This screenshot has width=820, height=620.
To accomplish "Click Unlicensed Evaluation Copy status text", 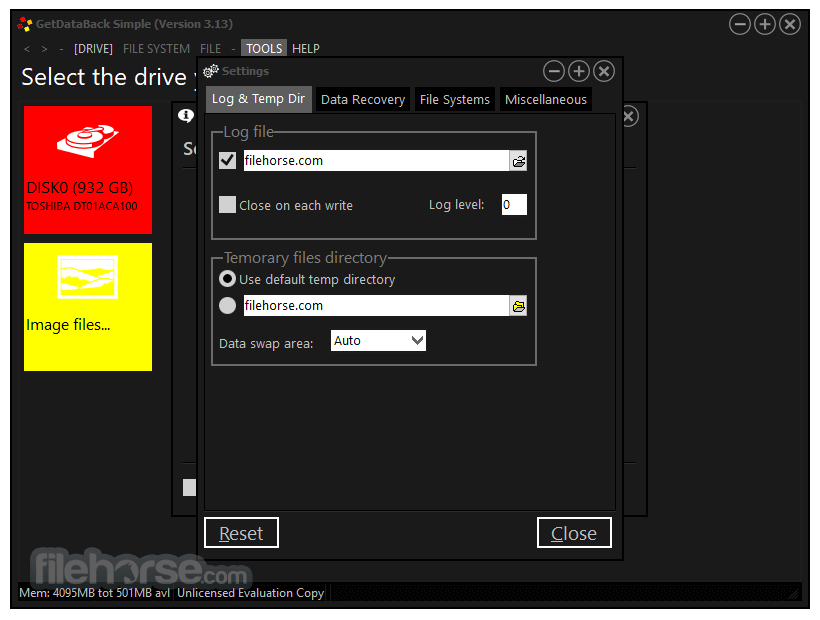I will pos(250,593).
